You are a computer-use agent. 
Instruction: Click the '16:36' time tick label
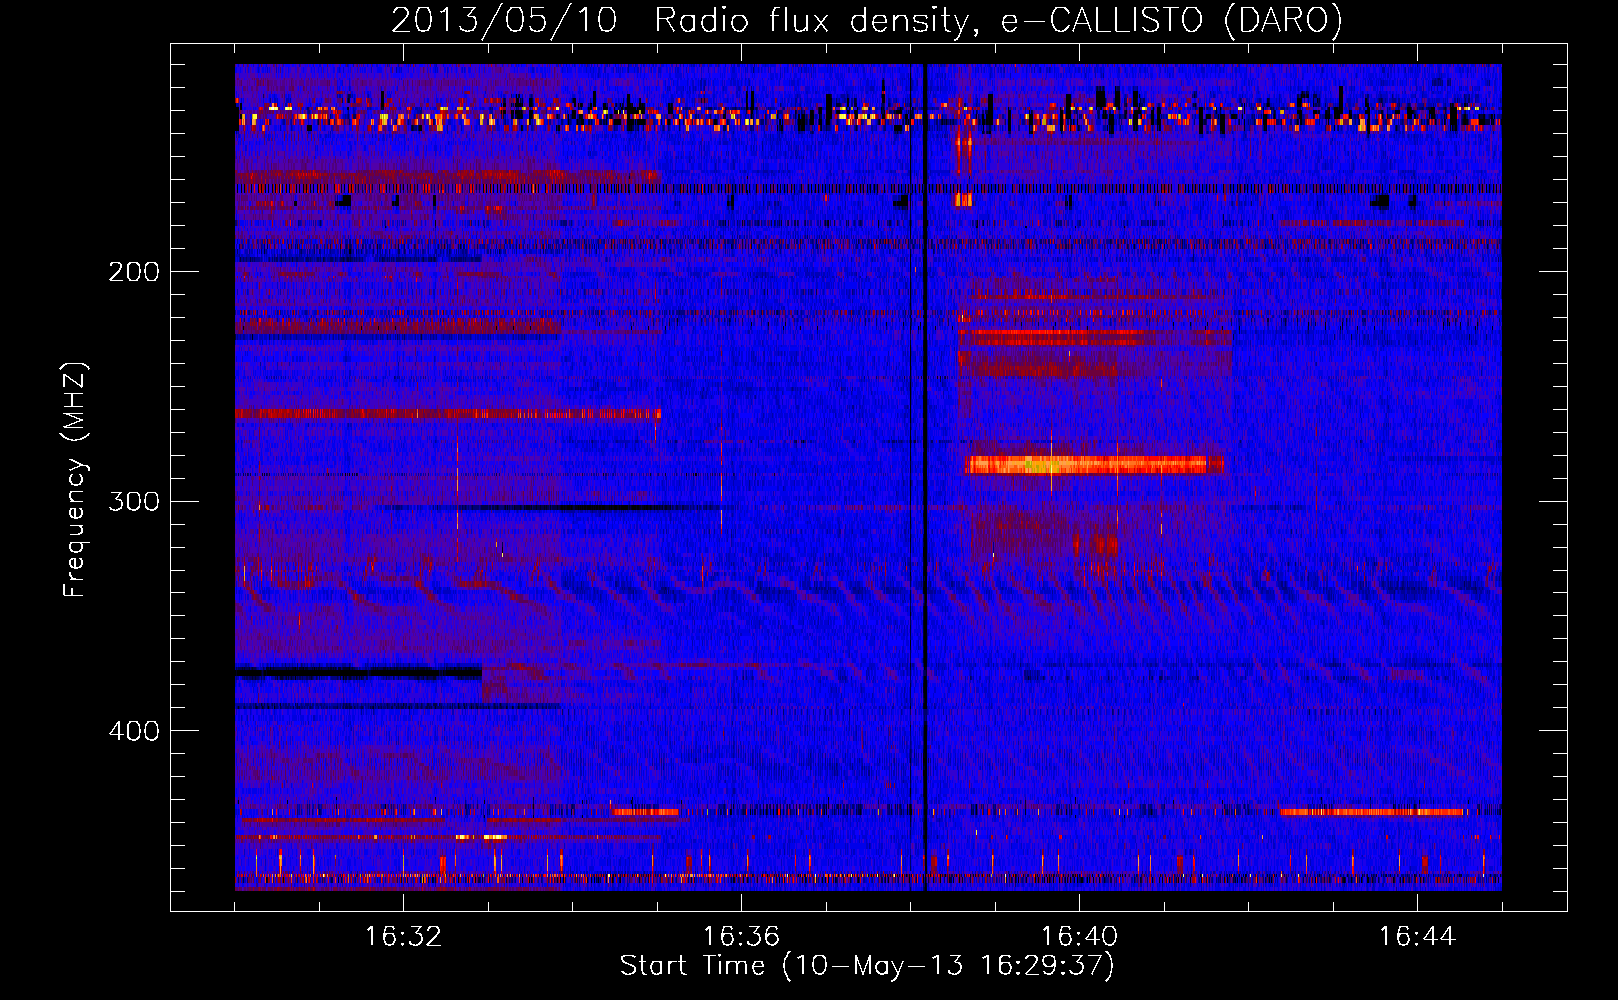click(x=741, y=937)
